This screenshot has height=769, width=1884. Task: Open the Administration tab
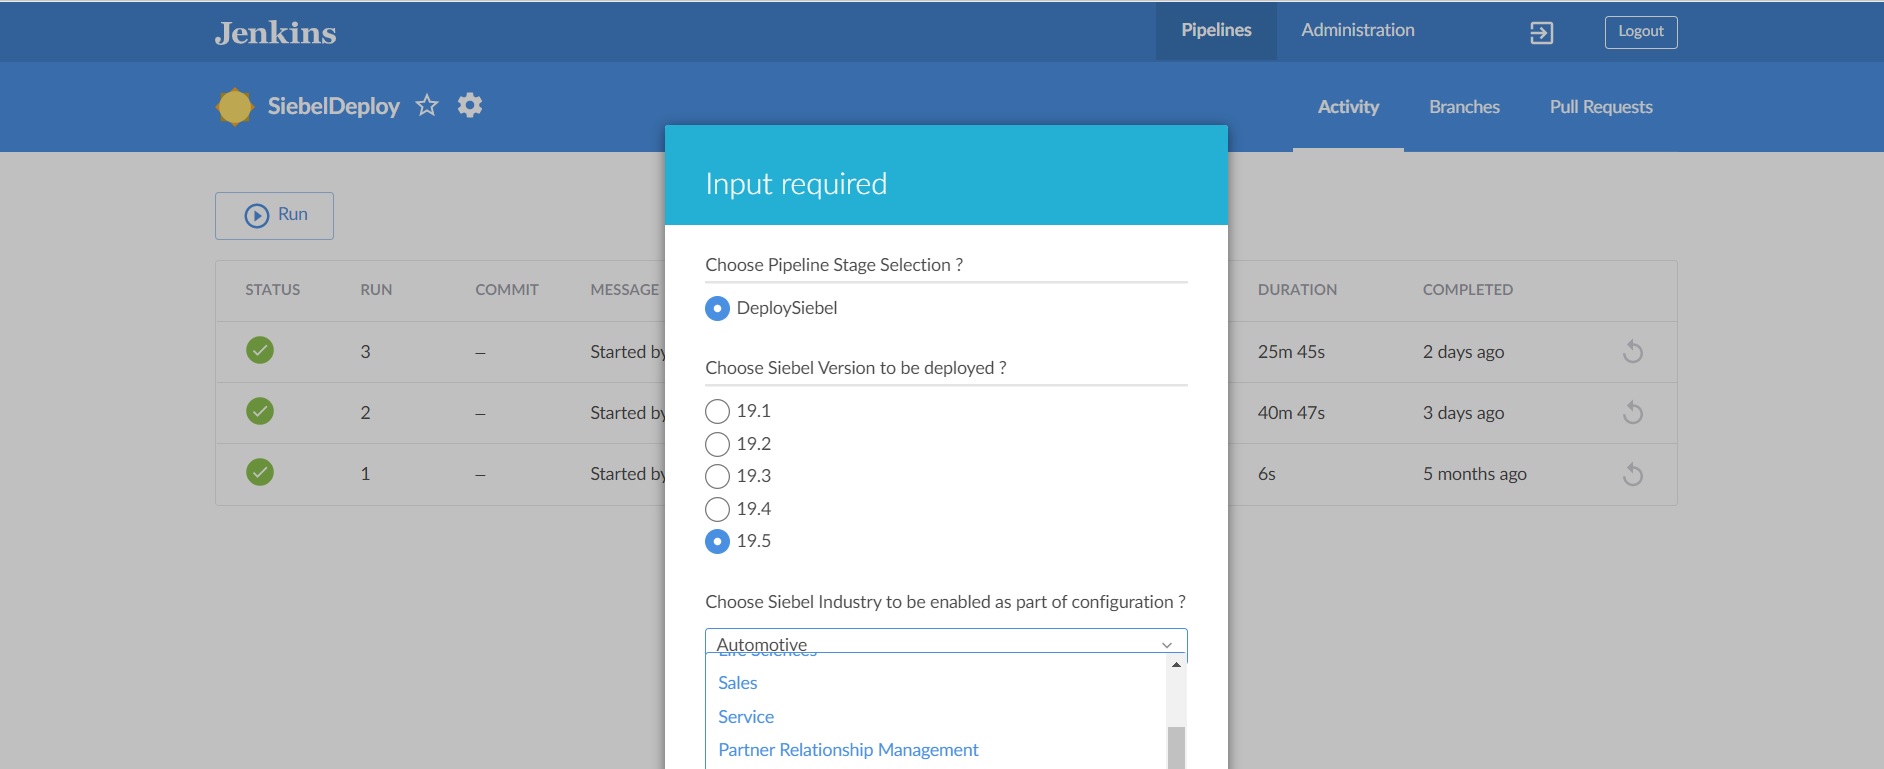click(1358, 31)
